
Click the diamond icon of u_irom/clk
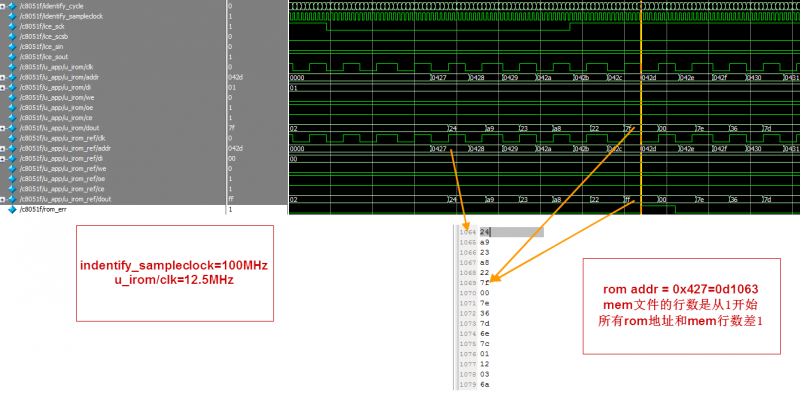tap(12, 67)
